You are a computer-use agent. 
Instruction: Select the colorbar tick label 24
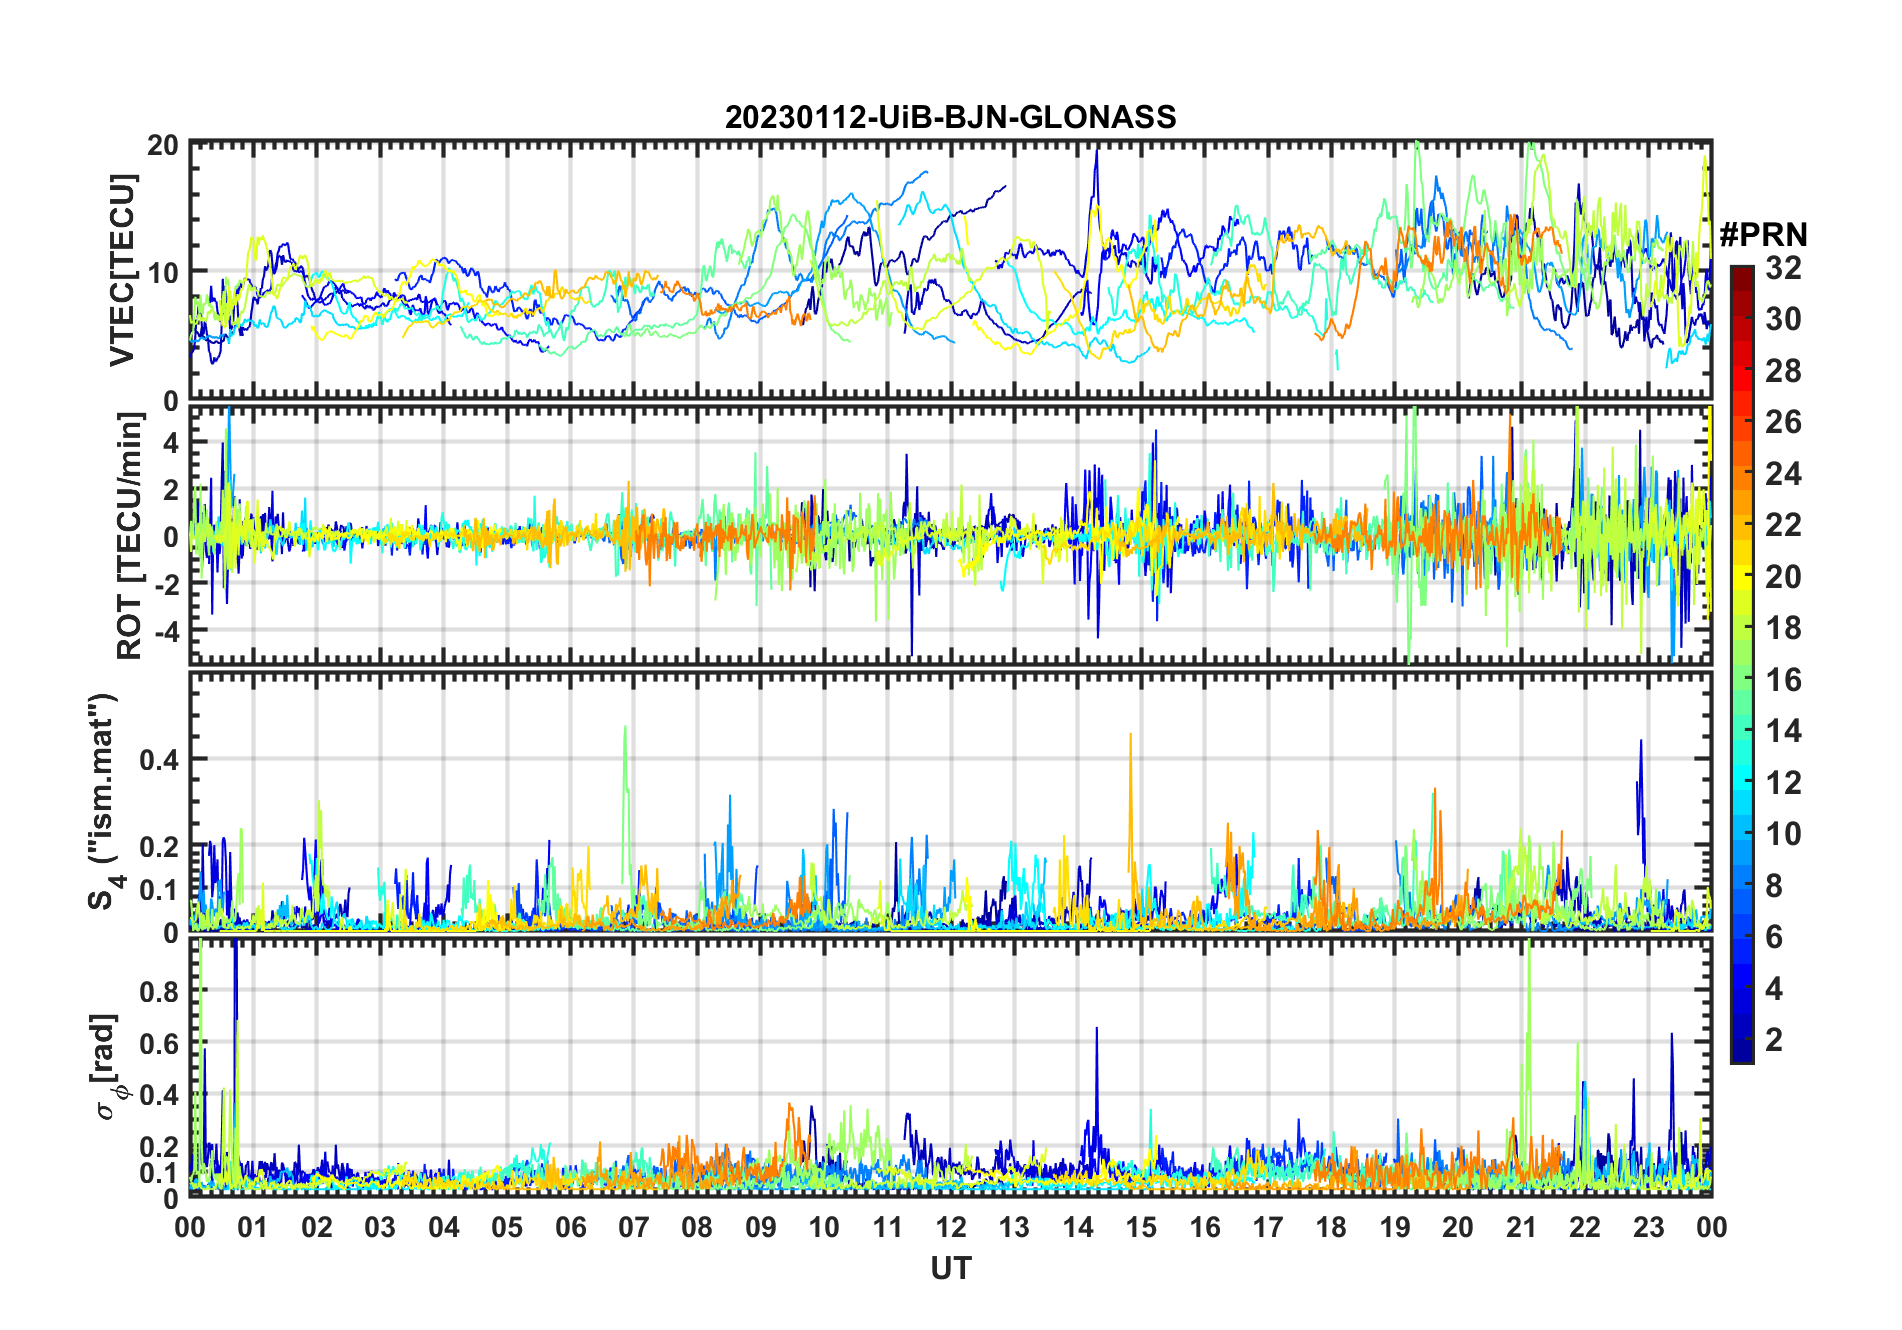point(1783,474)
